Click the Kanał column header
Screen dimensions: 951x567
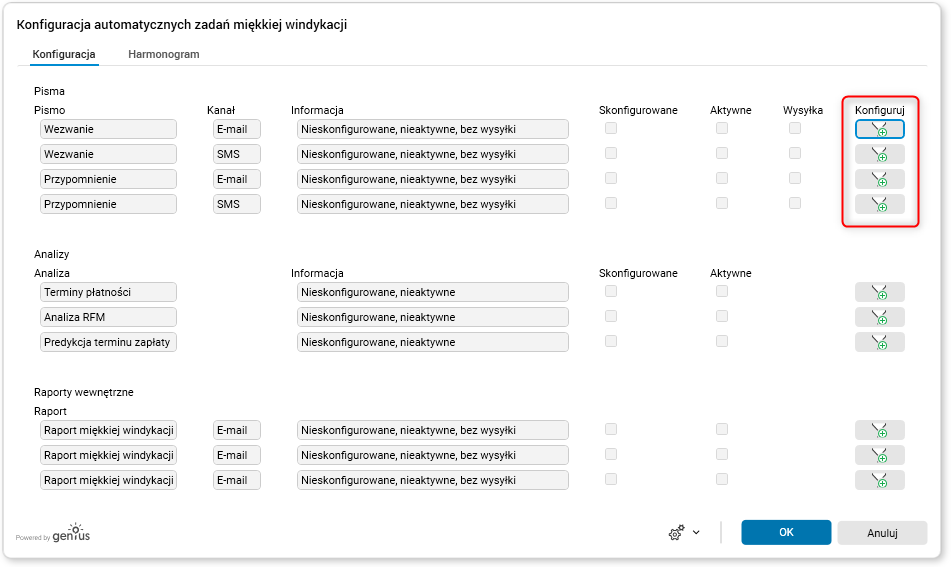(221, 110)
